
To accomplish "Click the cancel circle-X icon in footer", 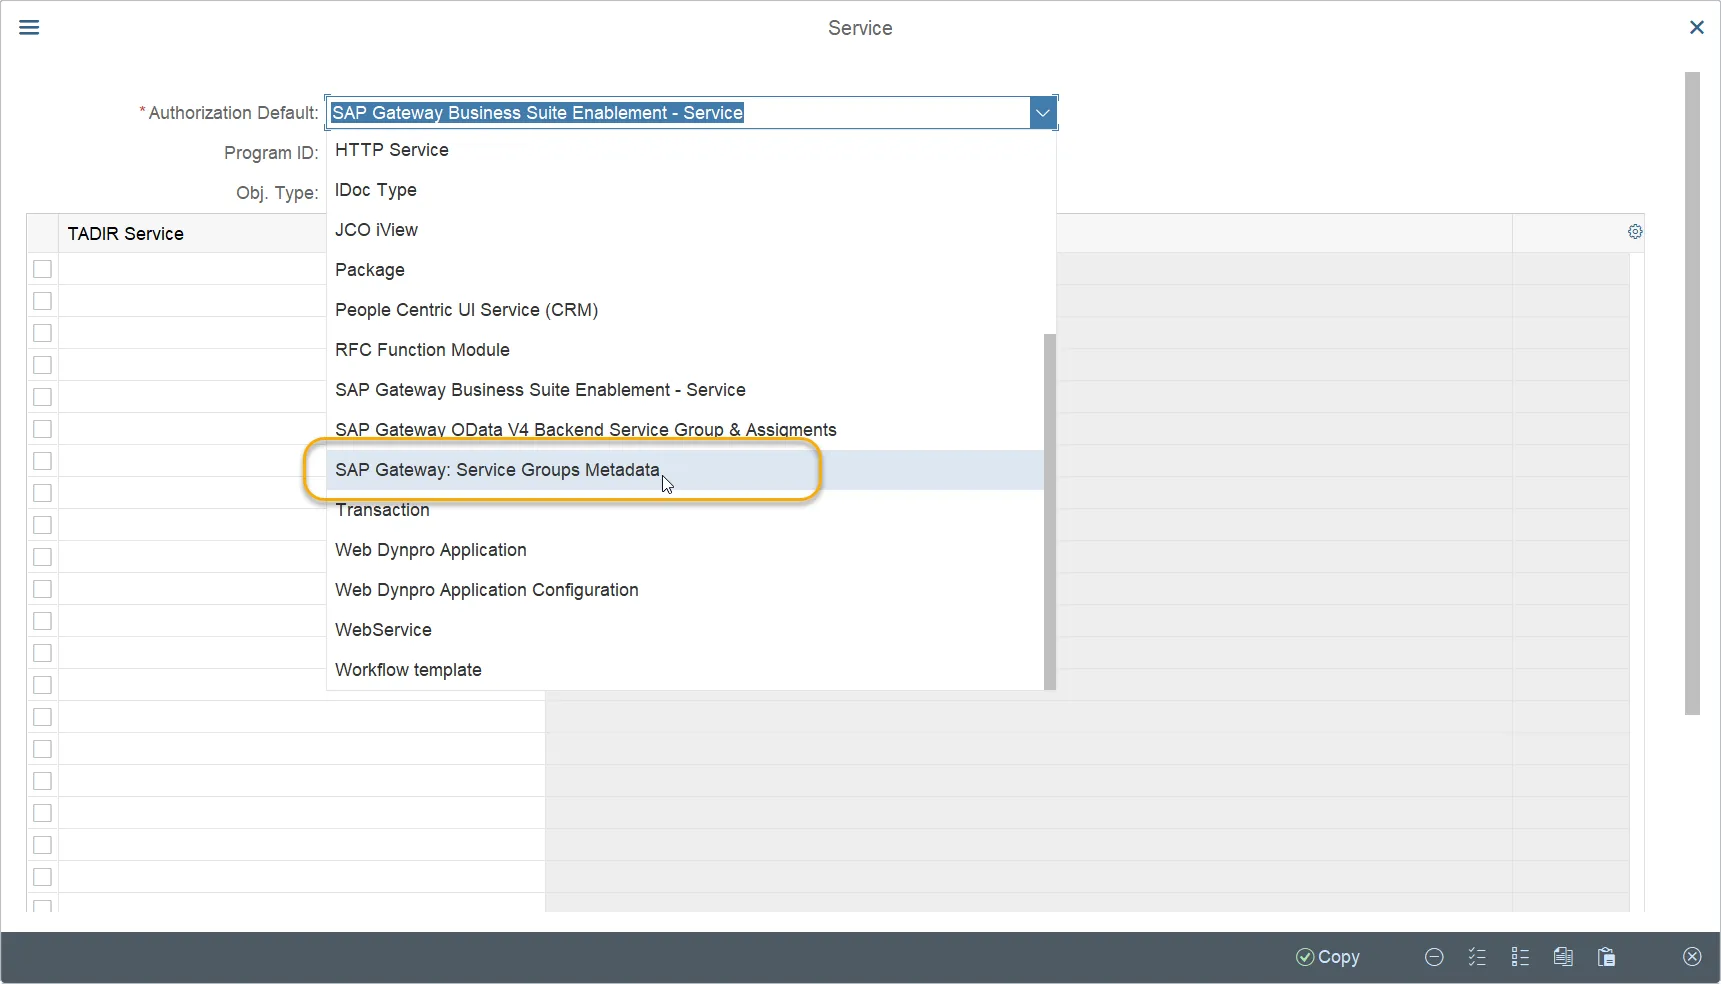I will click(1692, 957).
